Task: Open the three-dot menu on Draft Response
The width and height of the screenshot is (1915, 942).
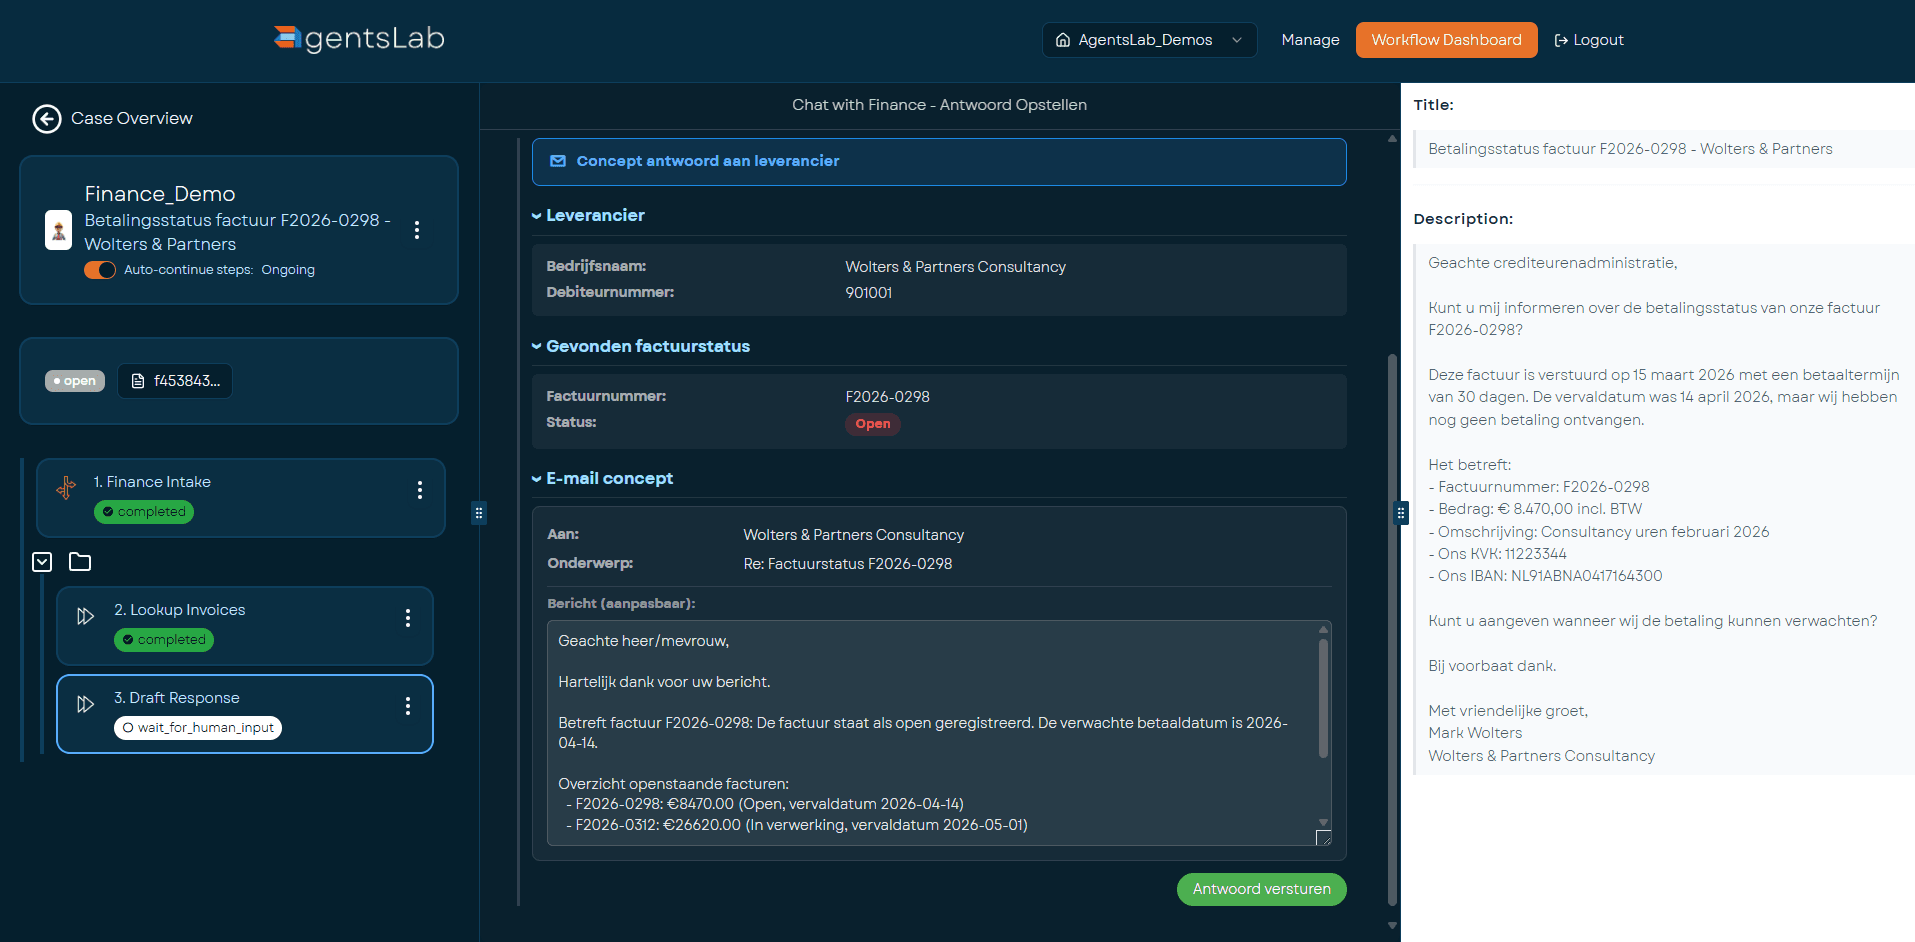Action: point(408,707)
